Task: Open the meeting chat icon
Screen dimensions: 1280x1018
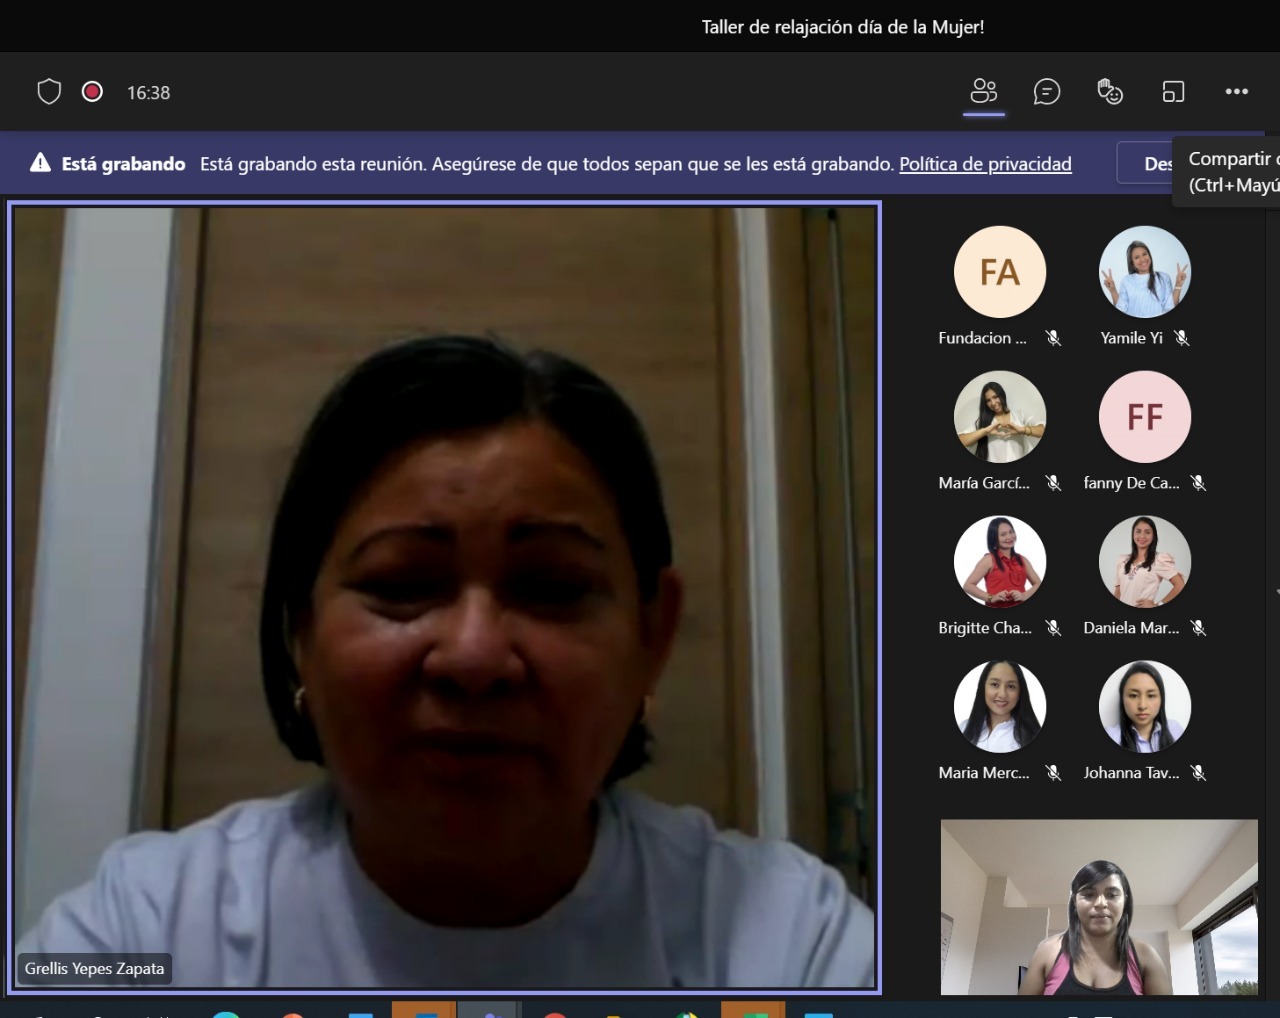Action: tap(1047, 92)
